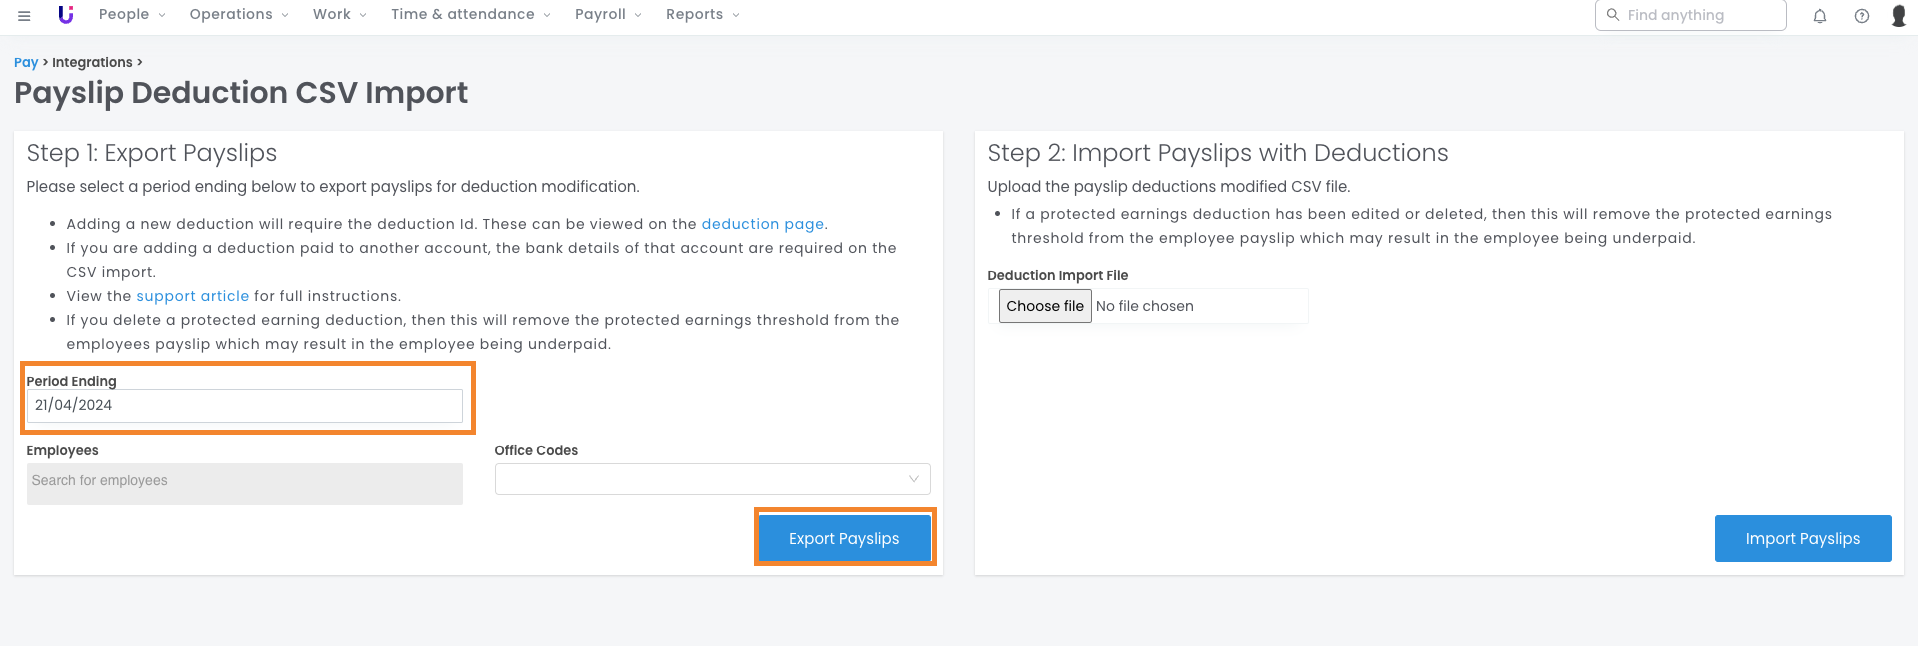1918x646 pixels.
Task: Open the user profile avatar
Action: pos(1898,16)
